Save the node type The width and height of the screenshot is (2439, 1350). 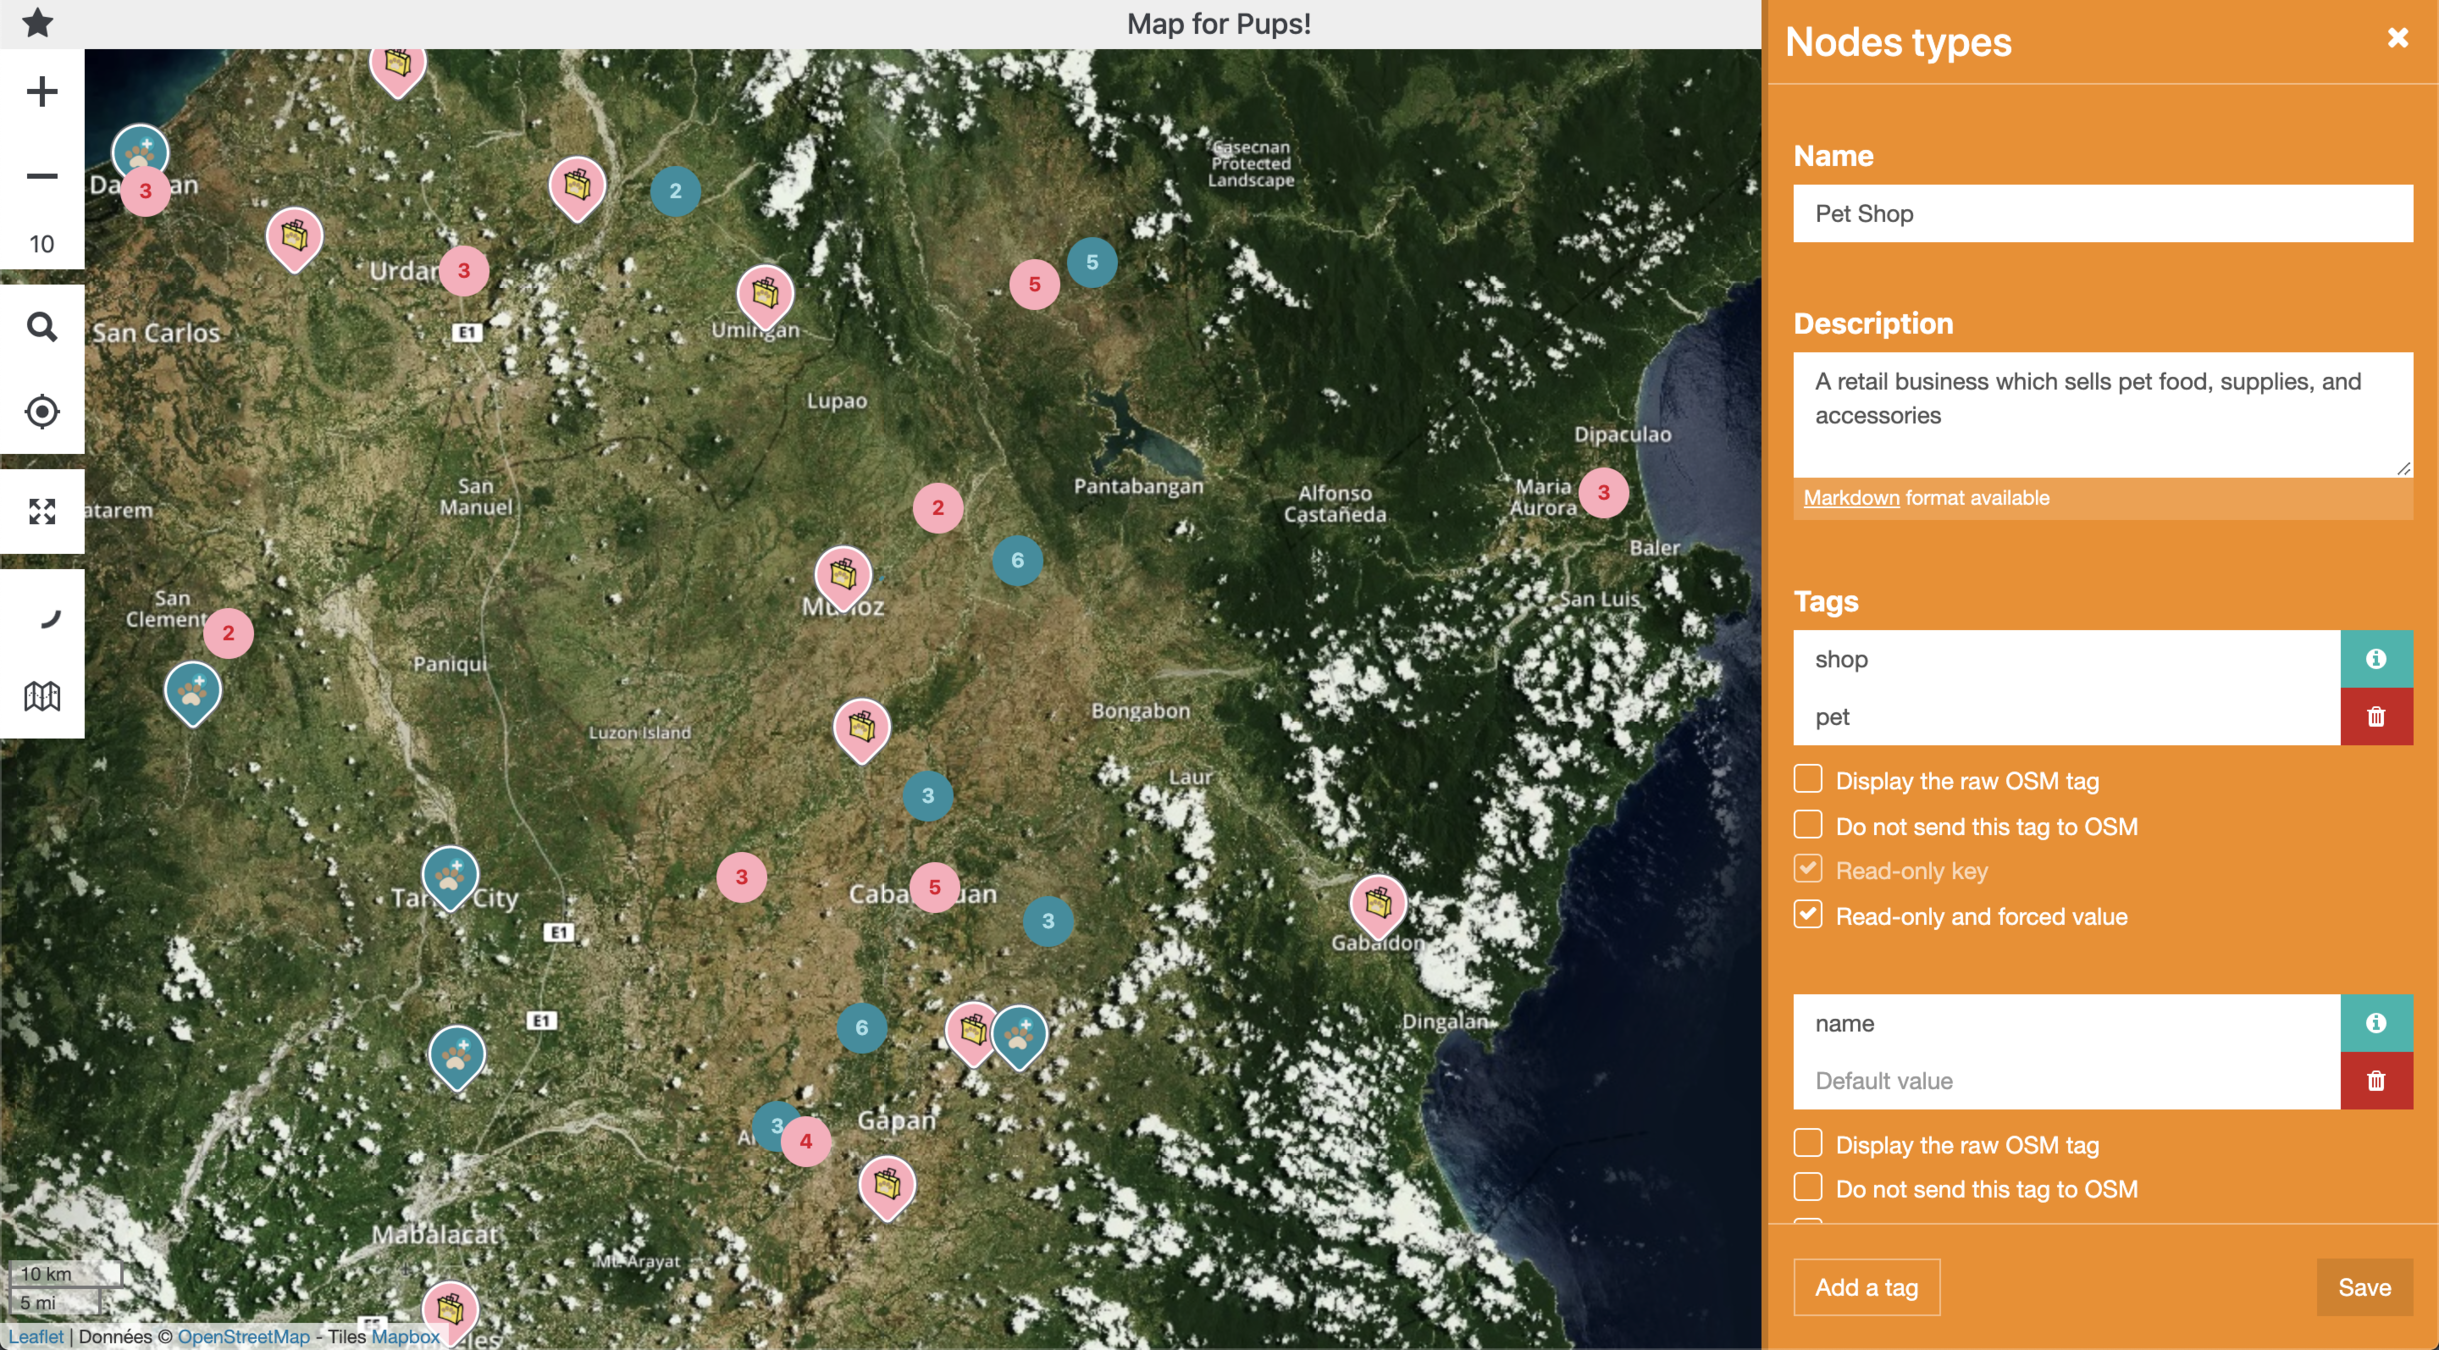(2364, 1287)
